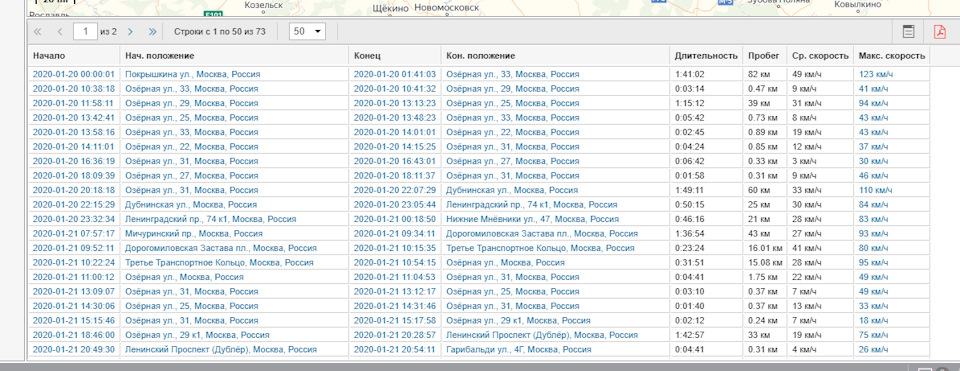The height and width of the screenshot is (371, 960).
Task: Go to previous page arrow
Action: point(59,31)
